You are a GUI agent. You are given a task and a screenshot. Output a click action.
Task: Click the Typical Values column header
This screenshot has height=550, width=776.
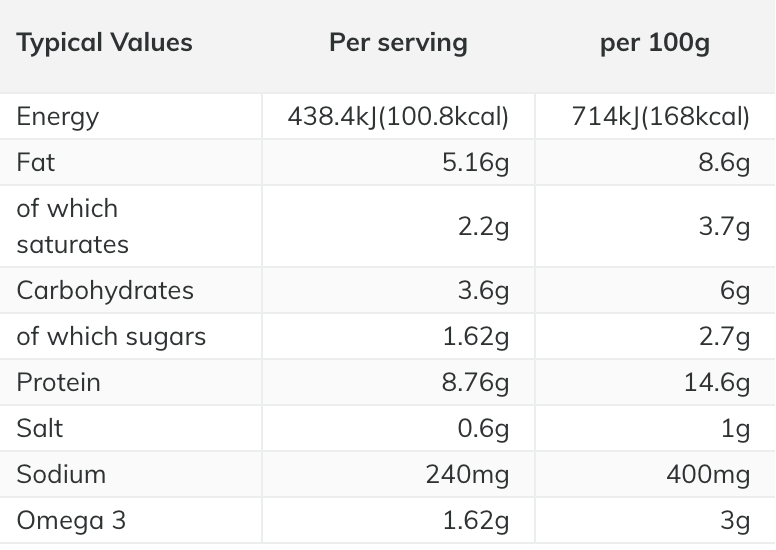coord(104,43)
